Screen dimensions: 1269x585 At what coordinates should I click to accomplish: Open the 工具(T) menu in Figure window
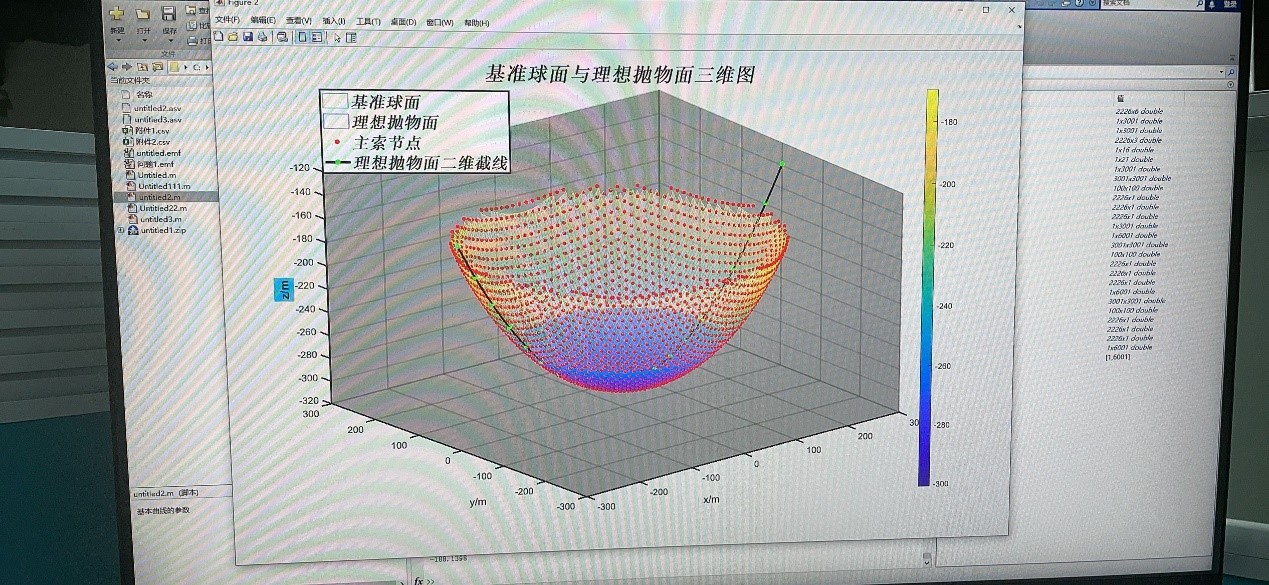click(x=368, y=21)
